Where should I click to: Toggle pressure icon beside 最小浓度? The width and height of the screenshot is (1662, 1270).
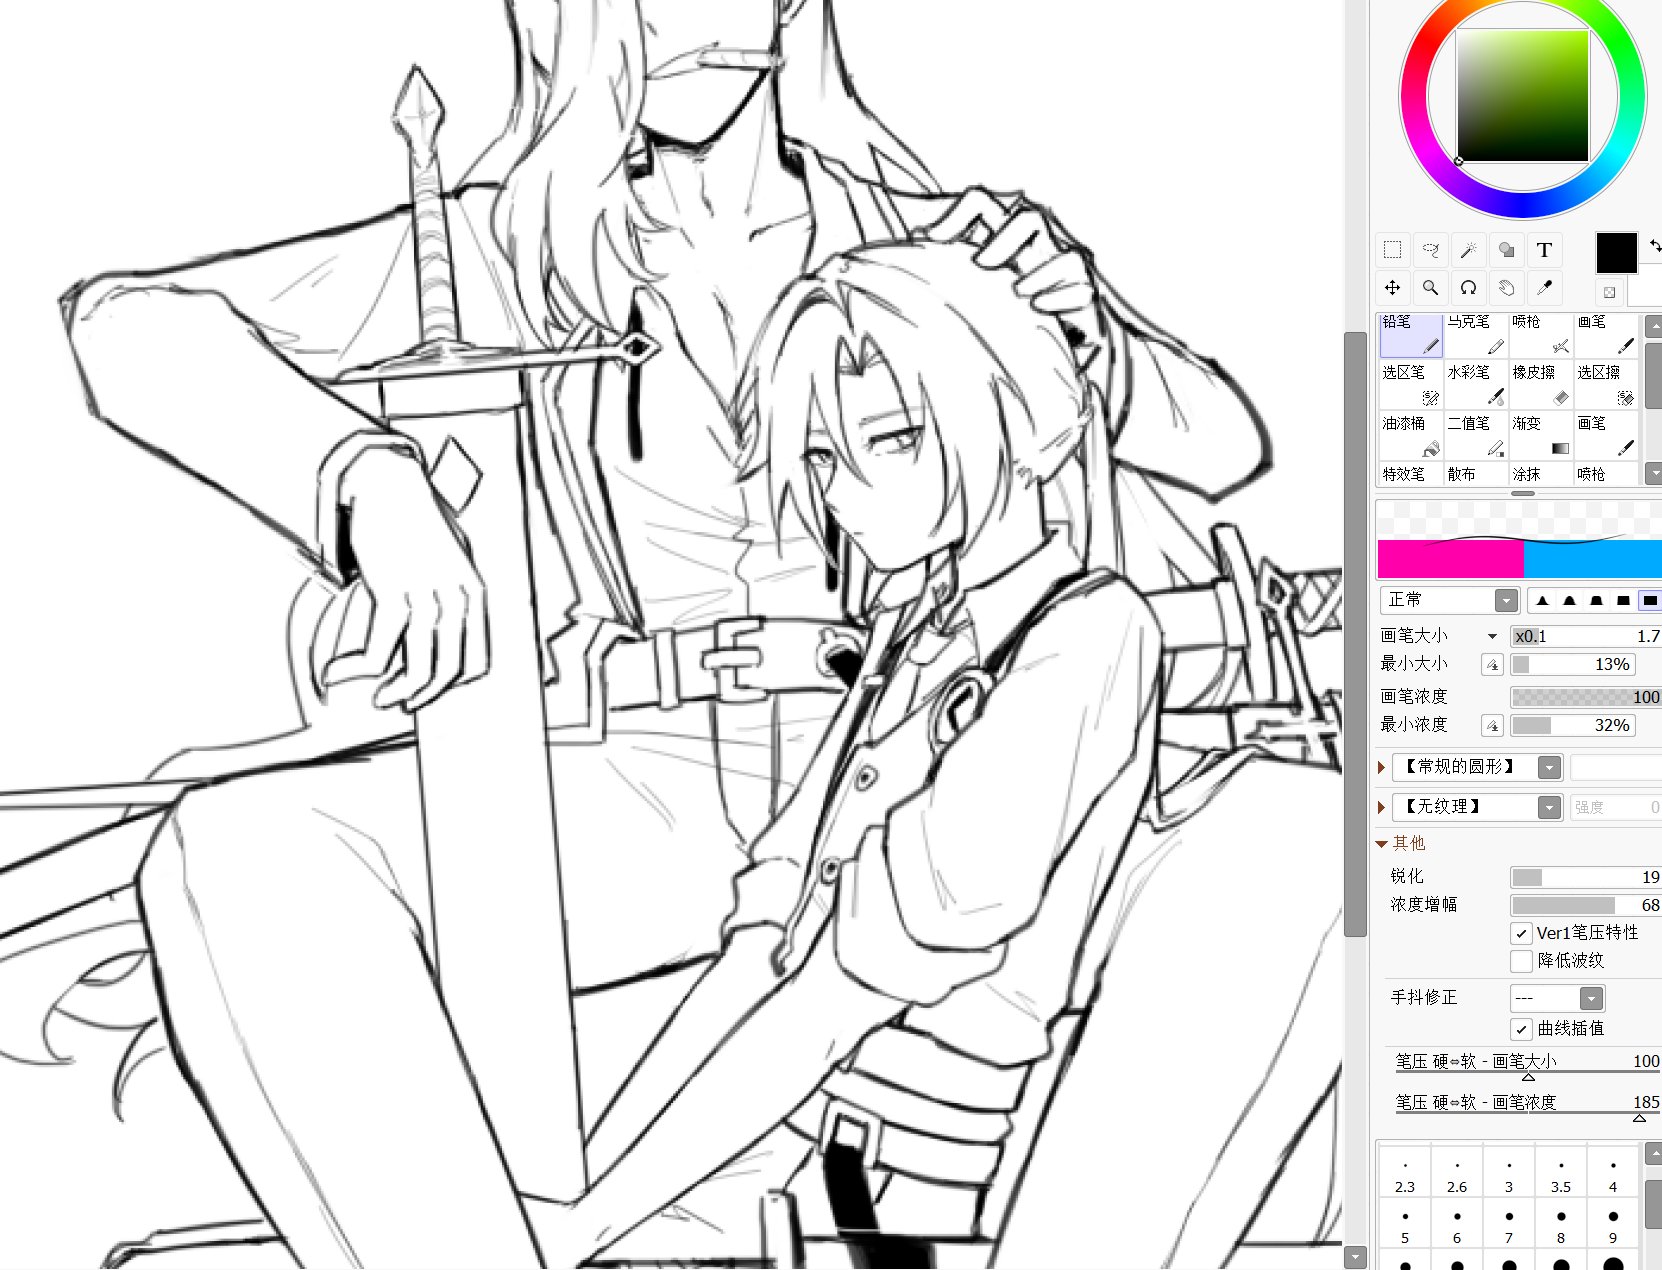[1492, 725]
